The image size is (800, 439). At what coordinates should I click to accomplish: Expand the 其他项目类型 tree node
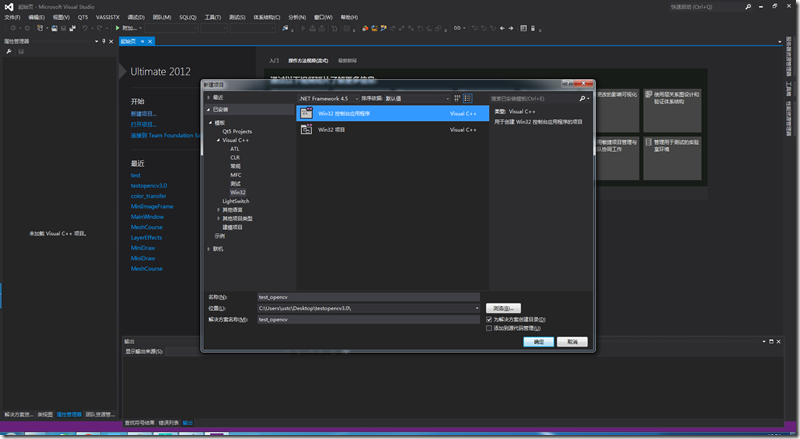(218, 218)
